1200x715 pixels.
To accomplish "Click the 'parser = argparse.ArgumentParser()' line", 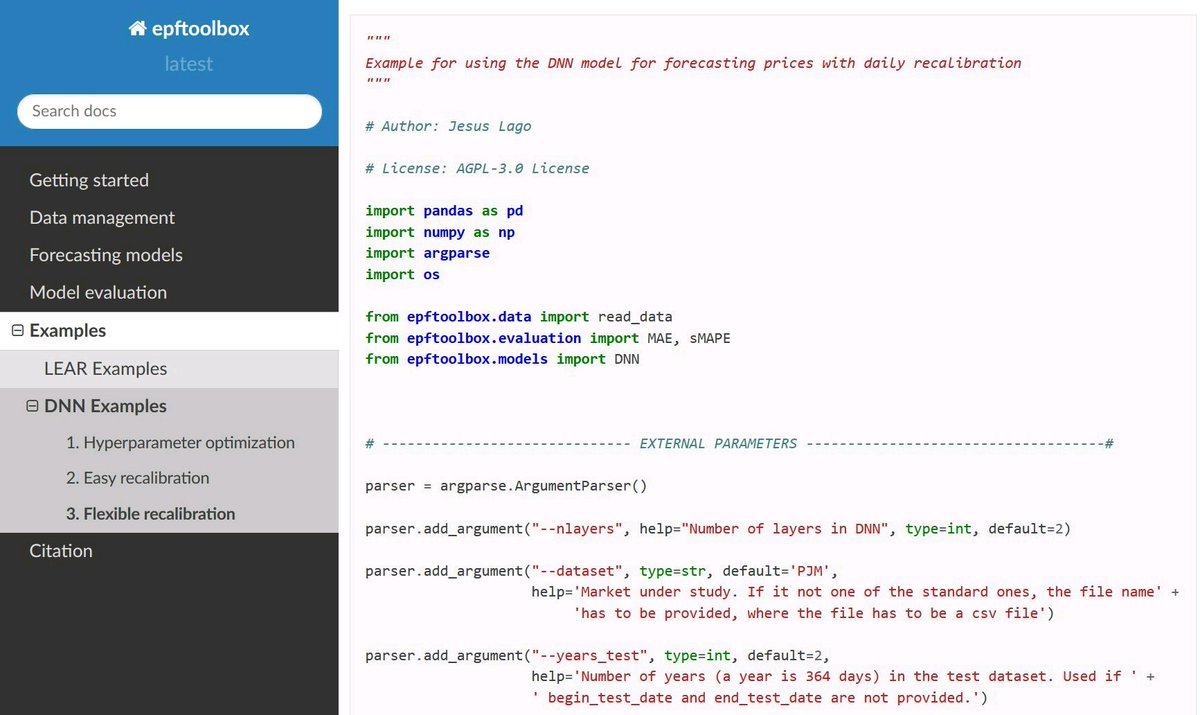I will (x=507, y=486).
